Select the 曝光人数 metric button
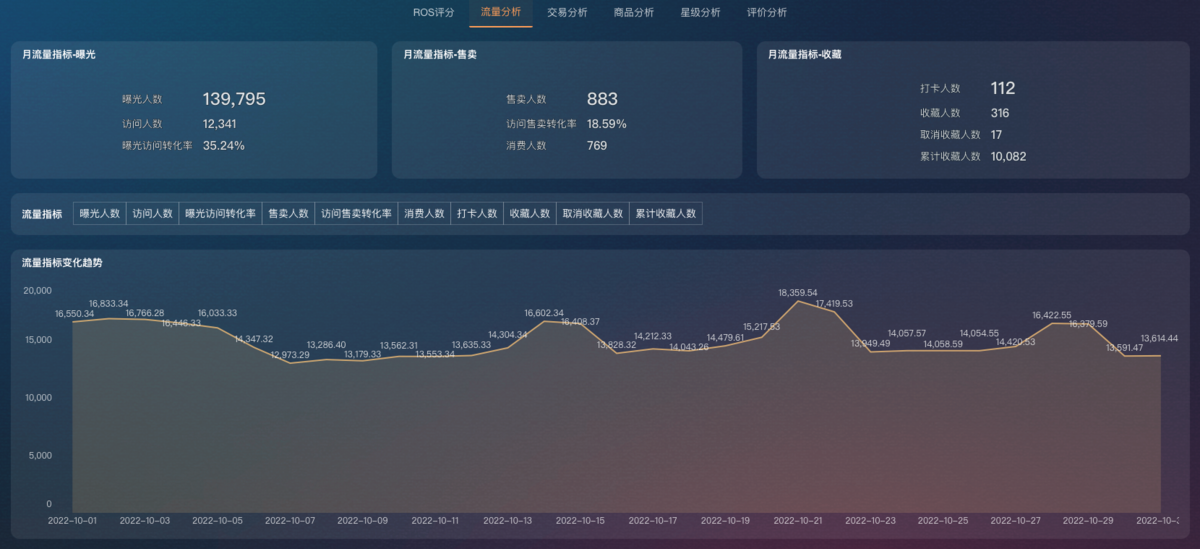Screen dimensions: 1200x549 pyautogui.click(x=100, y=214)
